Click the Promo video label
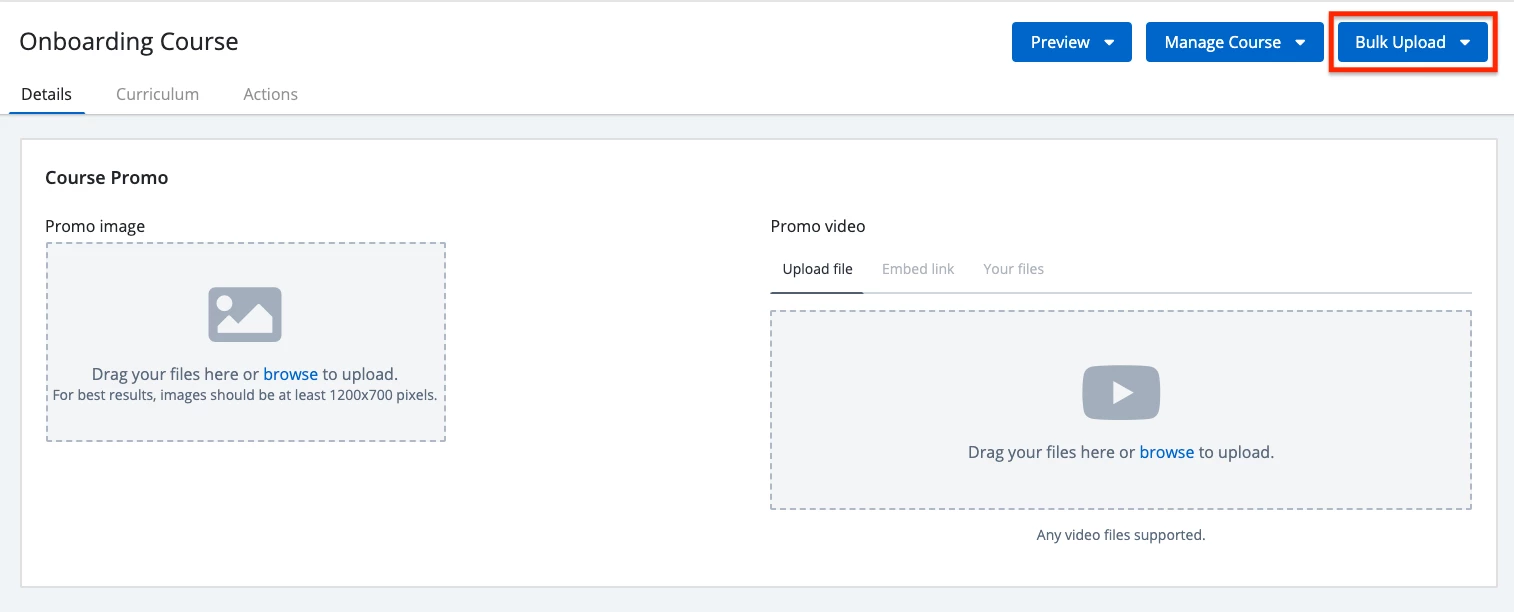 pos(818,226)
